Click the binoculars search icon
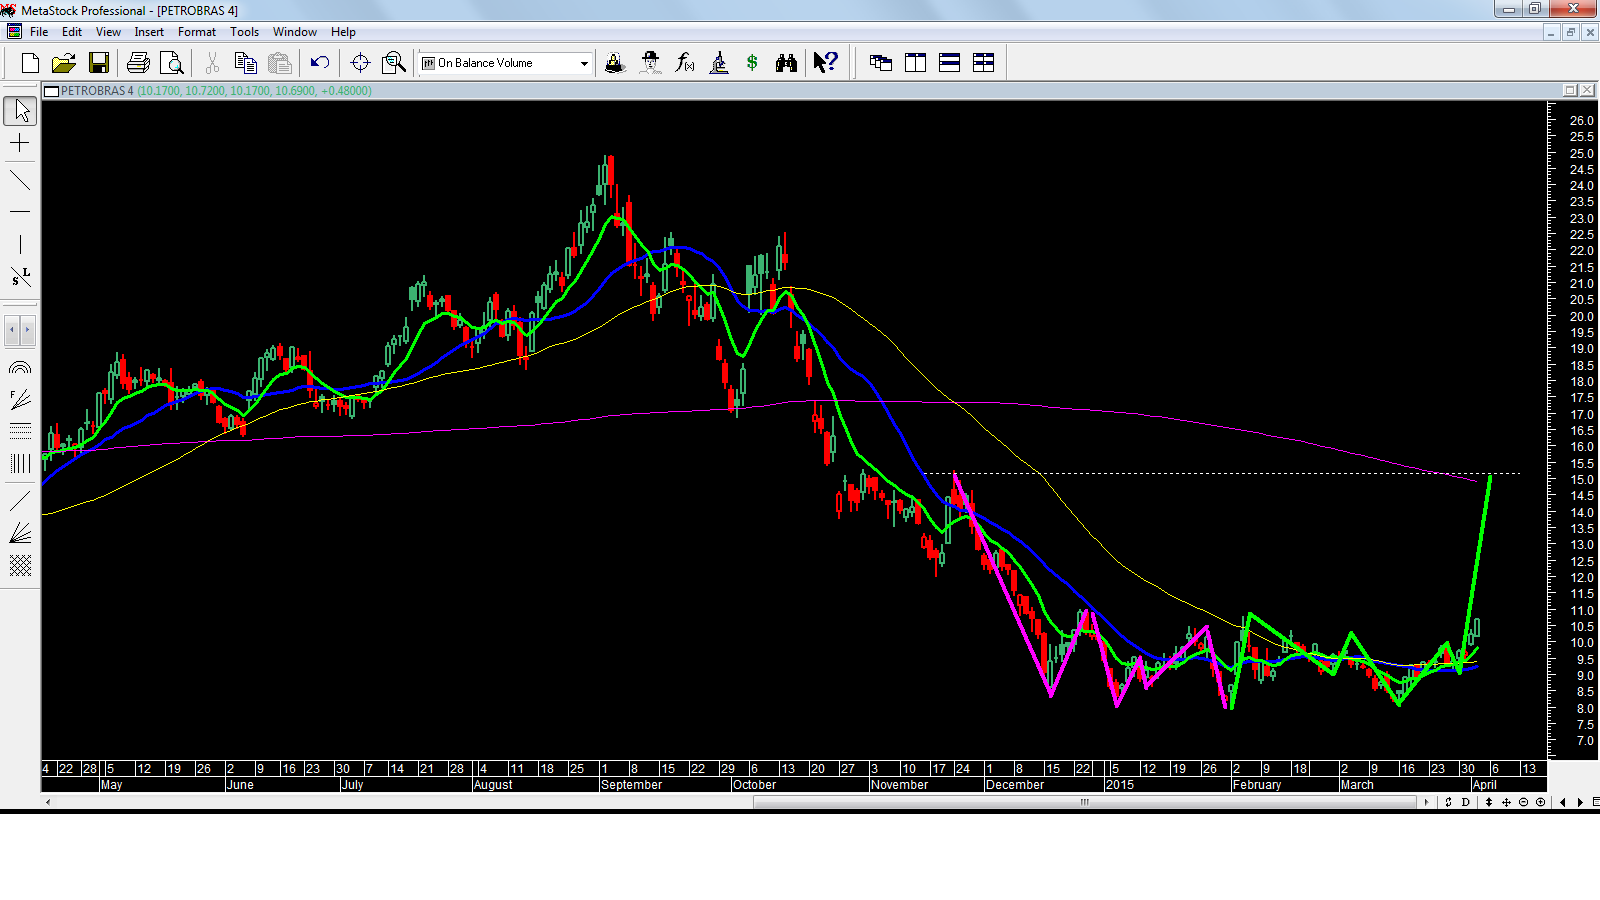This screenshot has width=1600, height=900. click(786, 63)
